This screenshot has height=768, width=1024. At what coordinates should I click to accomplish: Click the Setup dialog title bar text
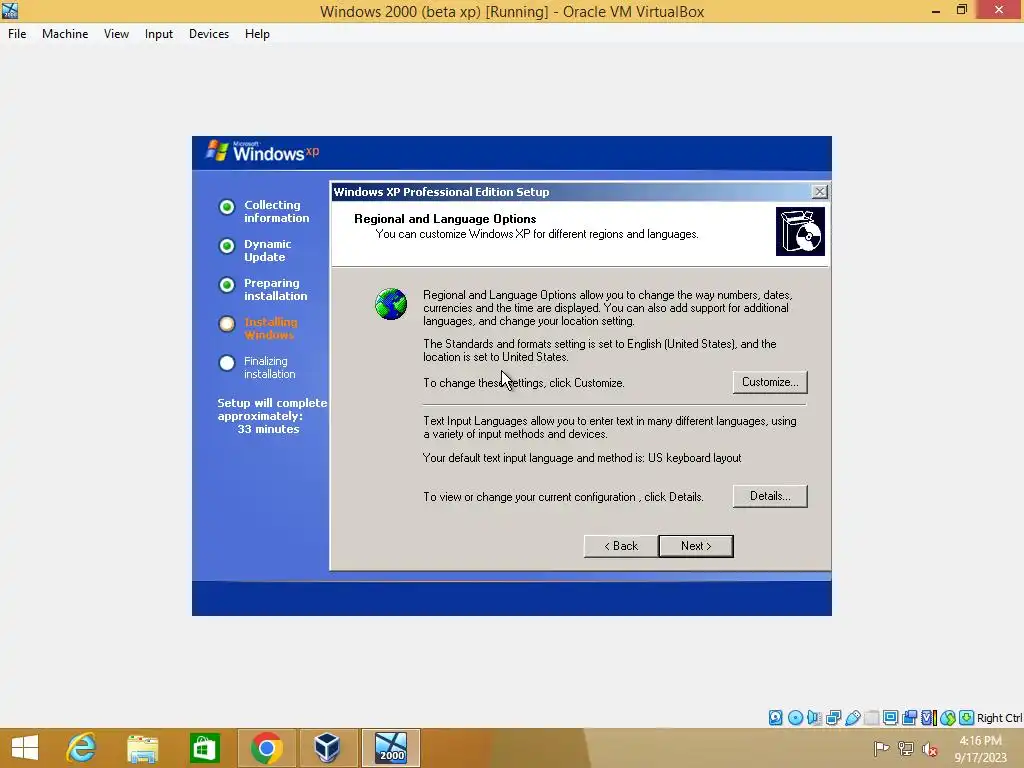(x=441, y=191)
